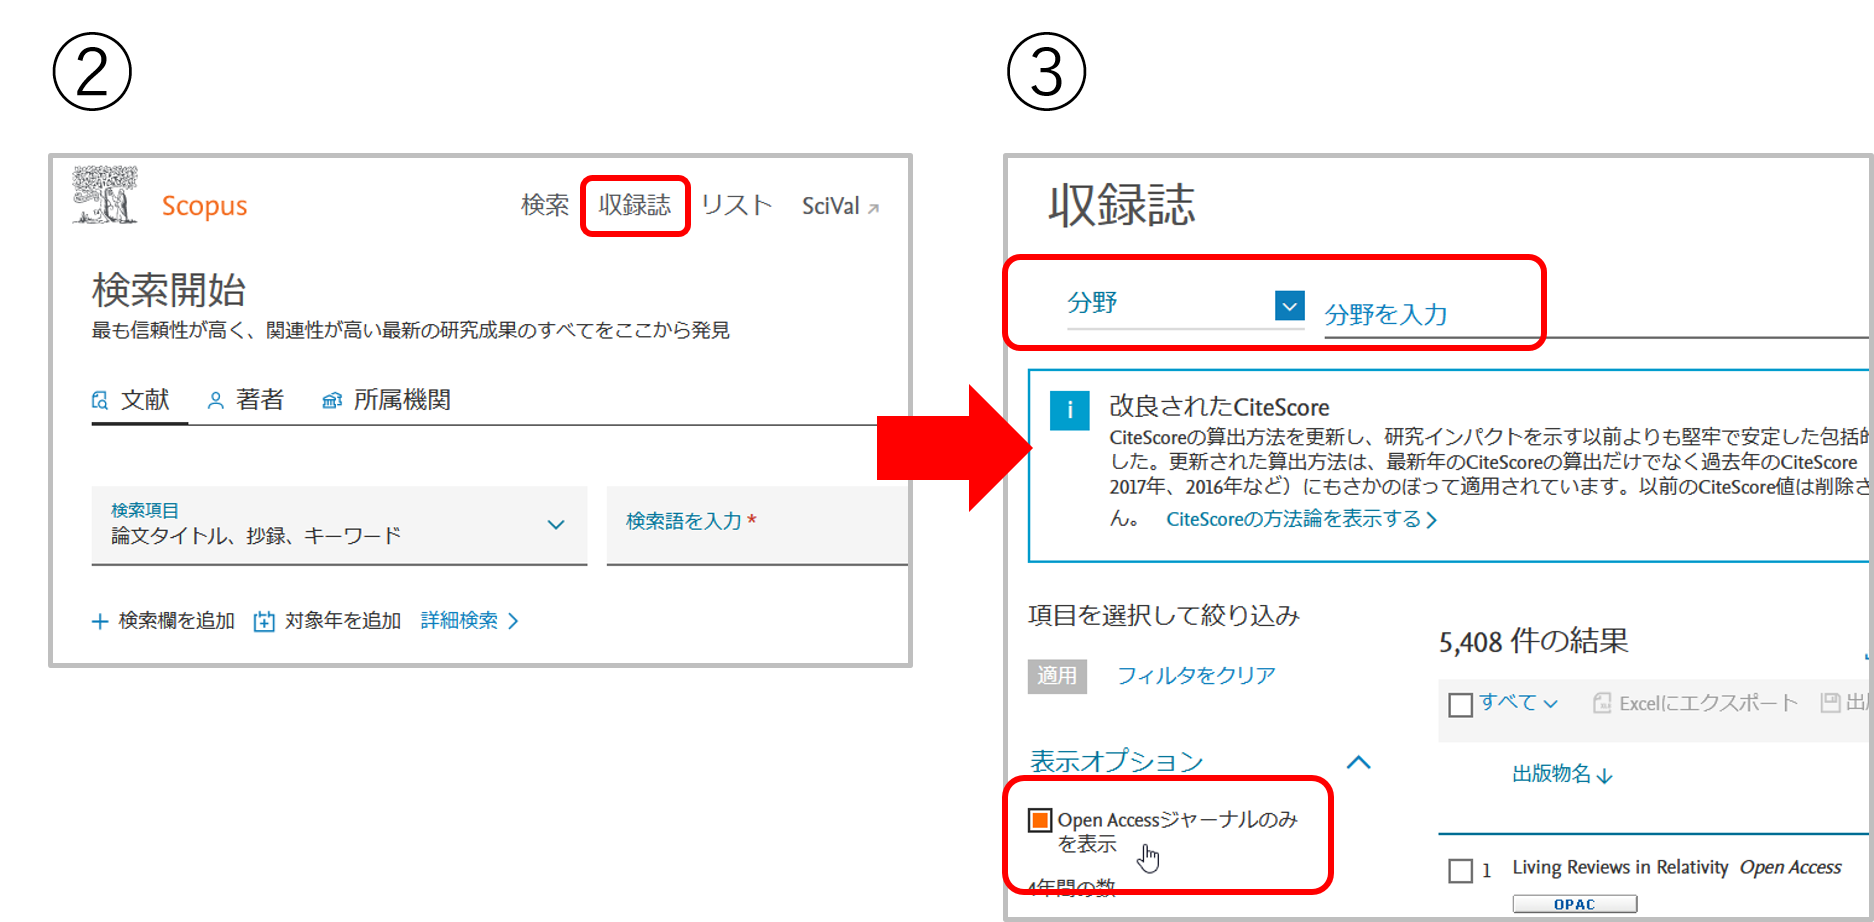The image size is (1874, 922).
Task: Click the Scopus tree logo icon
Action: point(105,195)
